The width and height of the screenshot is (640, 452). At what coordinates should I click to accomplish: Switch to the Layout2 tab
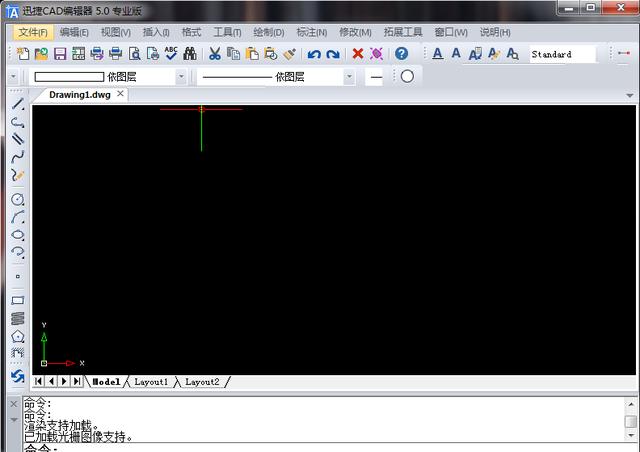202,382
